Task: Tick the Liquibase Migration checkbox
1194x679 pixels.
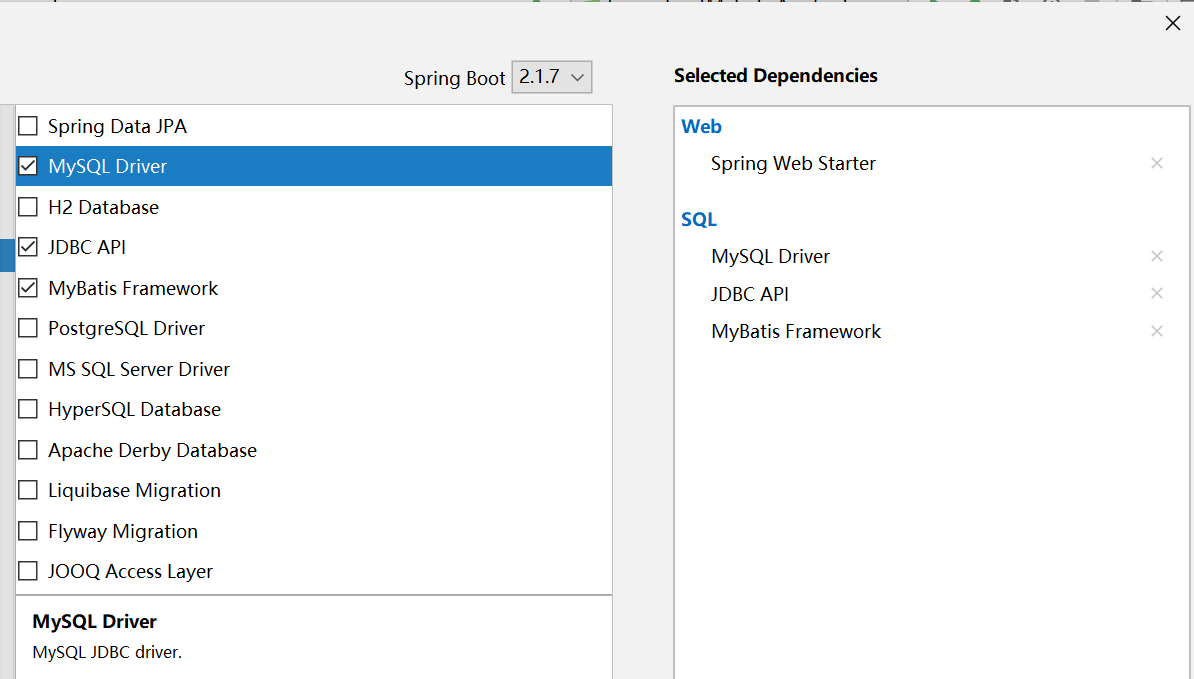Action: [x=28, y=490]
